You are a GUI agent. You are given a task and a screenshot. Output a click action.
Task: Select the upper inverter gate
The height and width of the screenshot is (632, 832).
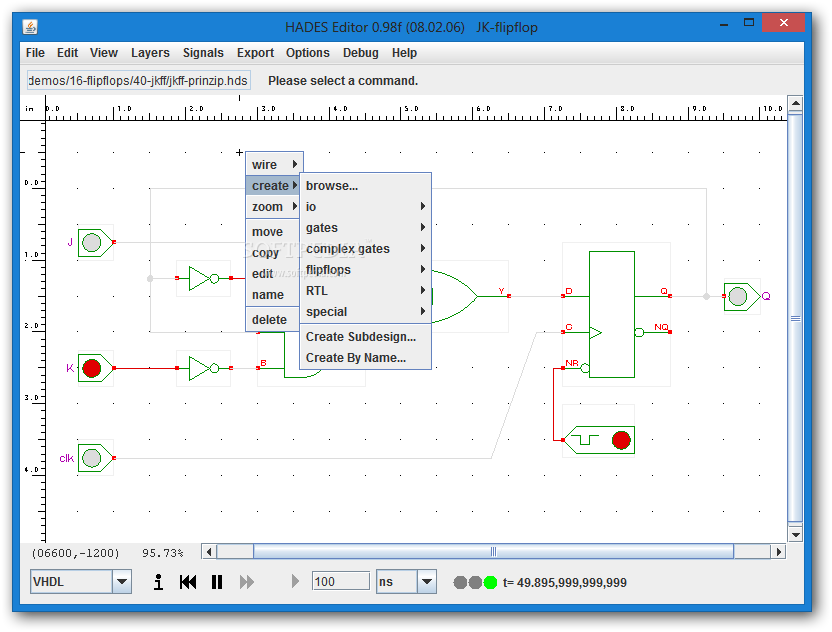click(204, 278)
